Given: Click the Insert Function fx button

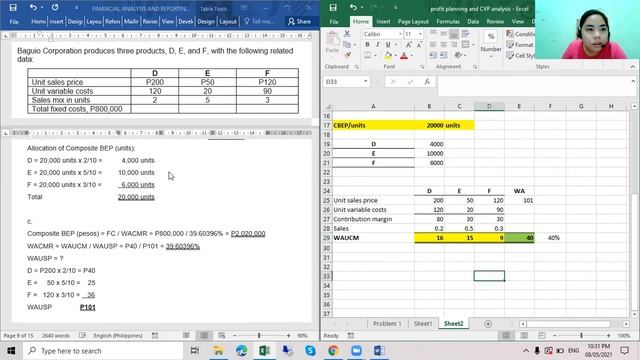Looking at the screenshot, I should click(427, 82).
